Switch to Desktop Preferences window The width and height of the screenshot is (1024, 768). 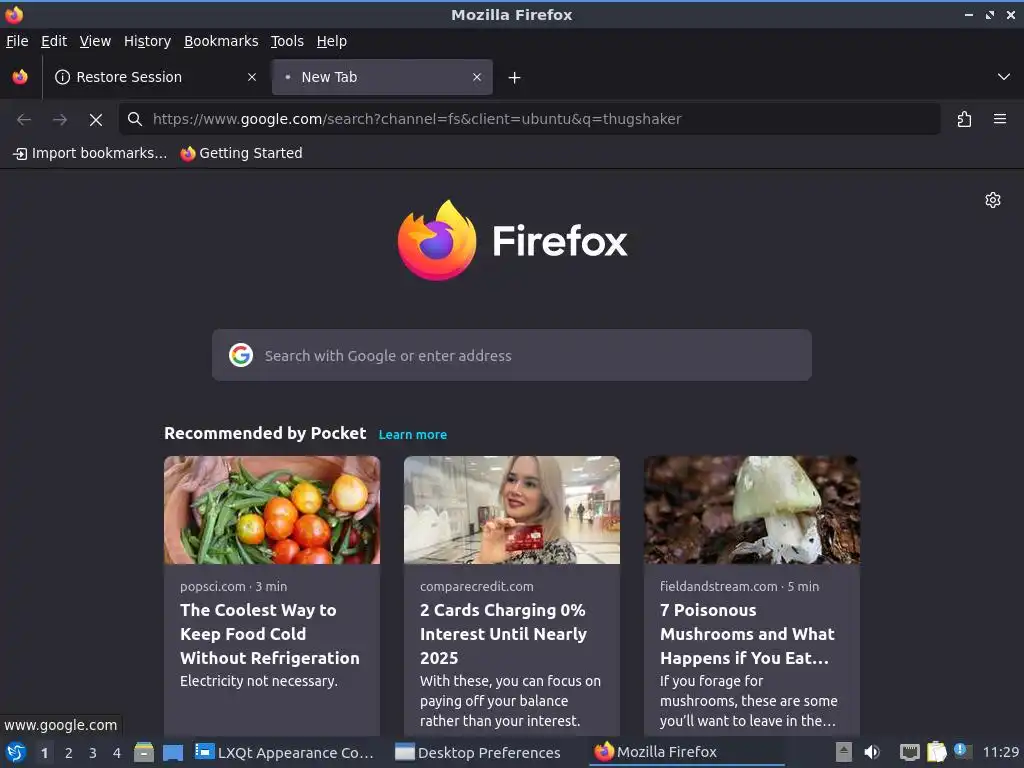[479, 752]
